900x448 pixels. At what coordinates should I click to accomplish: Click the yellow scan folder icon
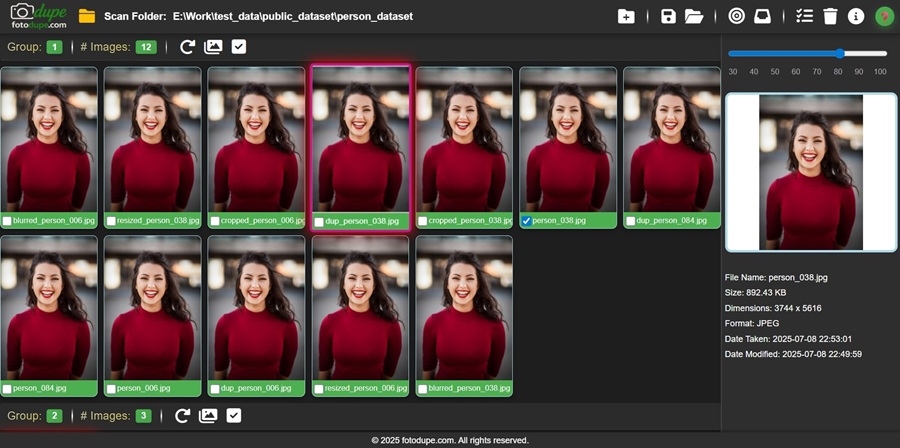(87, 16)
